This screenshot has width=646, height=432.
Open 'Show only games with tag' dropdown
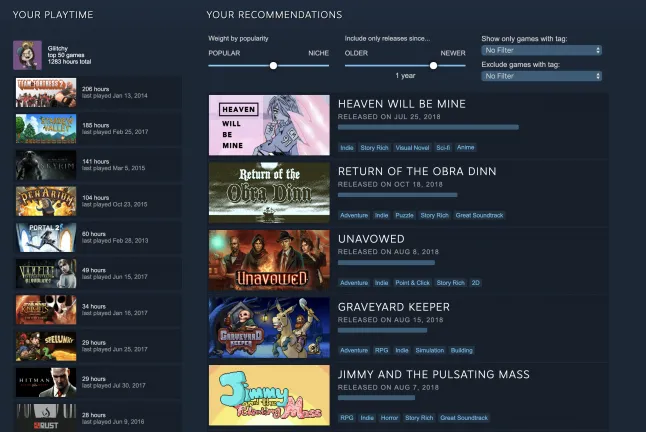(541, 50)
